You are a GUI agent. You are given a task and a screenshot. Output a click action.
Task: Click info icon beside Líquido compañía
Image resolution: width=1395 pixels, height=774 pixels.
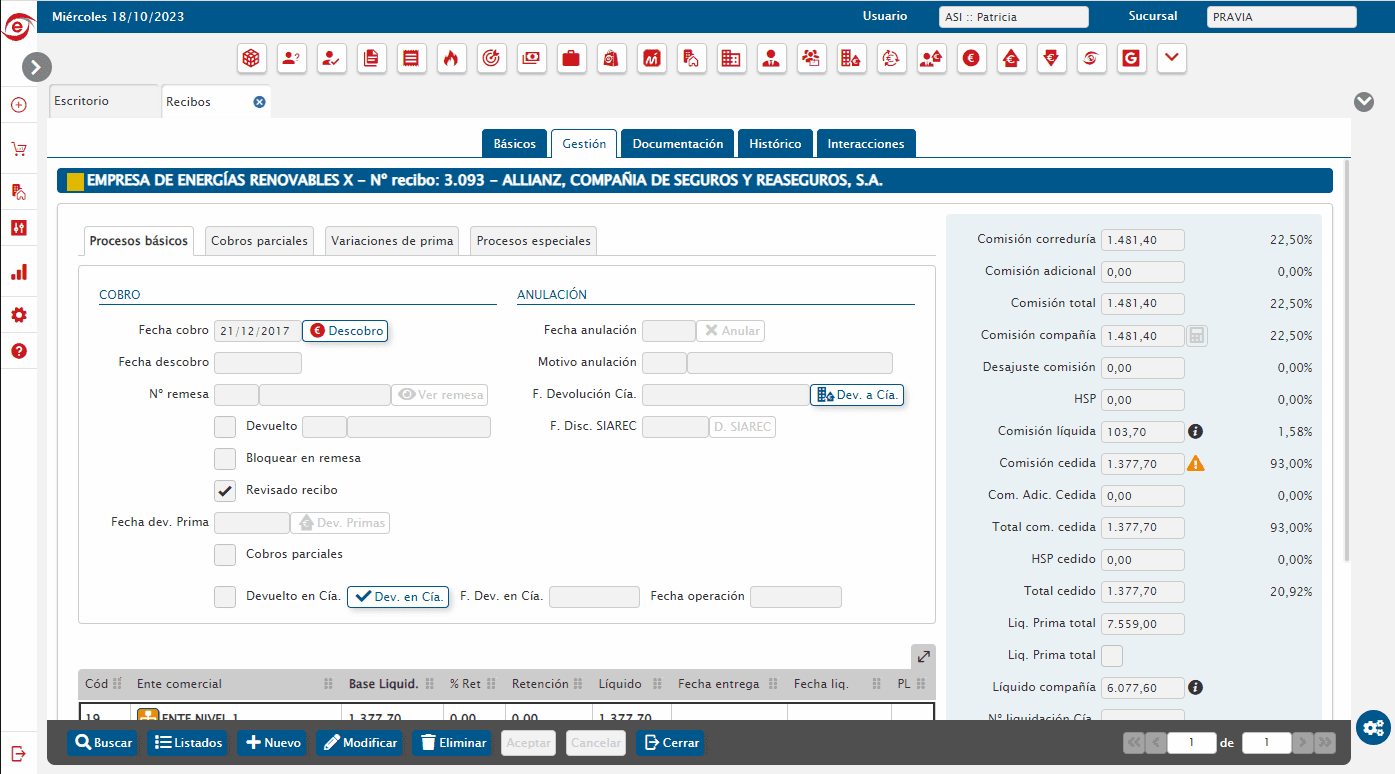[x=1194, y=687]
